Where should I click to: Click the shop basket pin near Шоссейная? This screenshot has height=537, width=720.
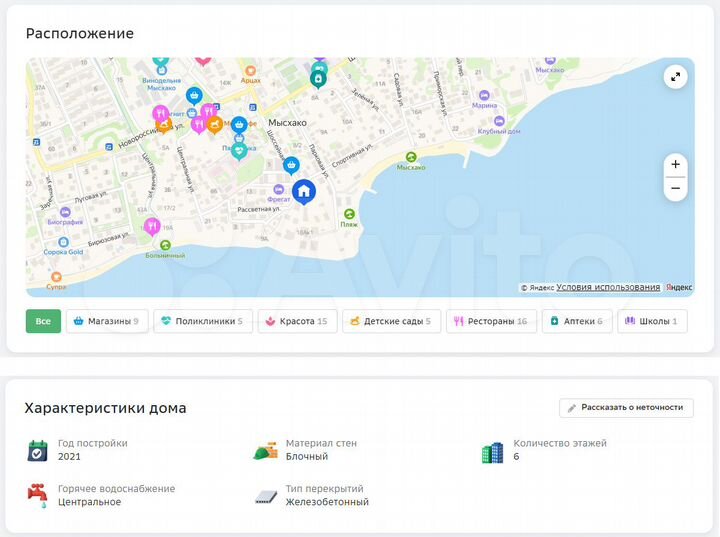(x=291, y=165)
